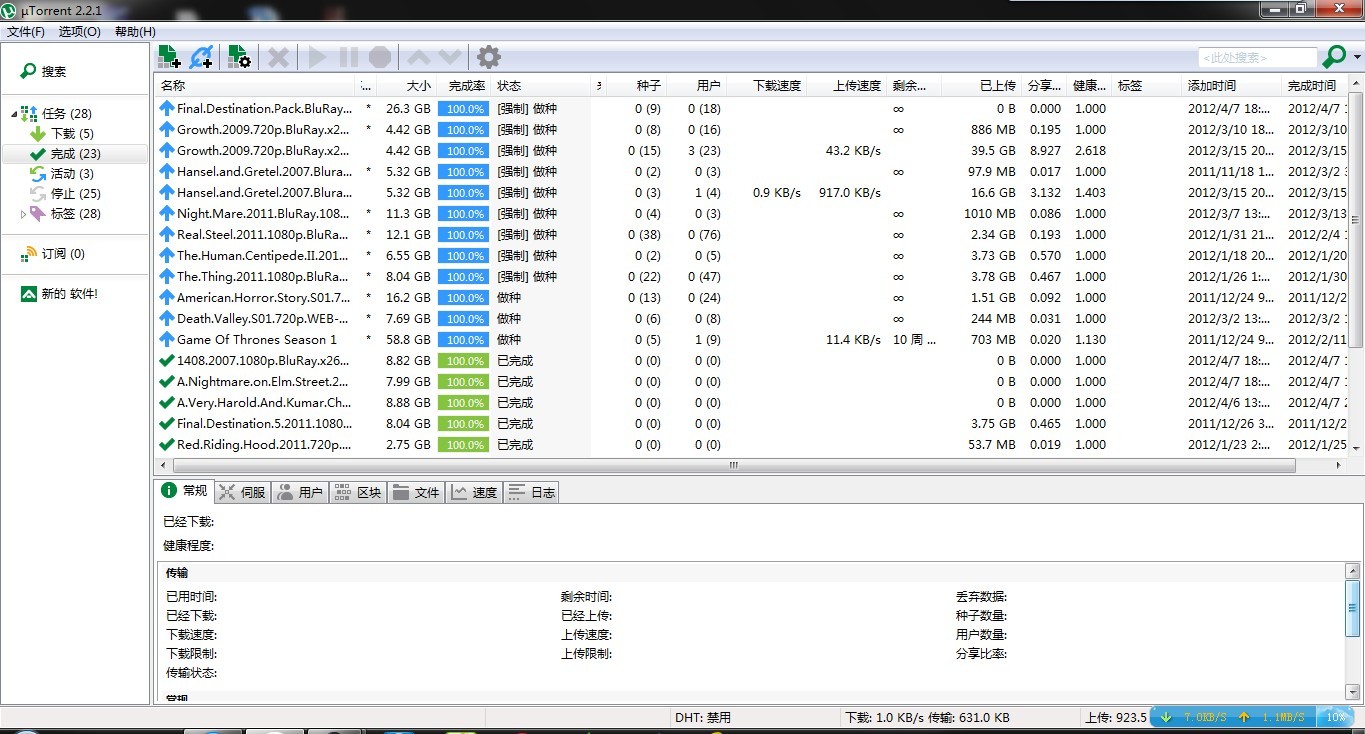This screenshot has width=1365, height=734.
Task: Open the 文件(F) menu
Action: click(26, 32)
